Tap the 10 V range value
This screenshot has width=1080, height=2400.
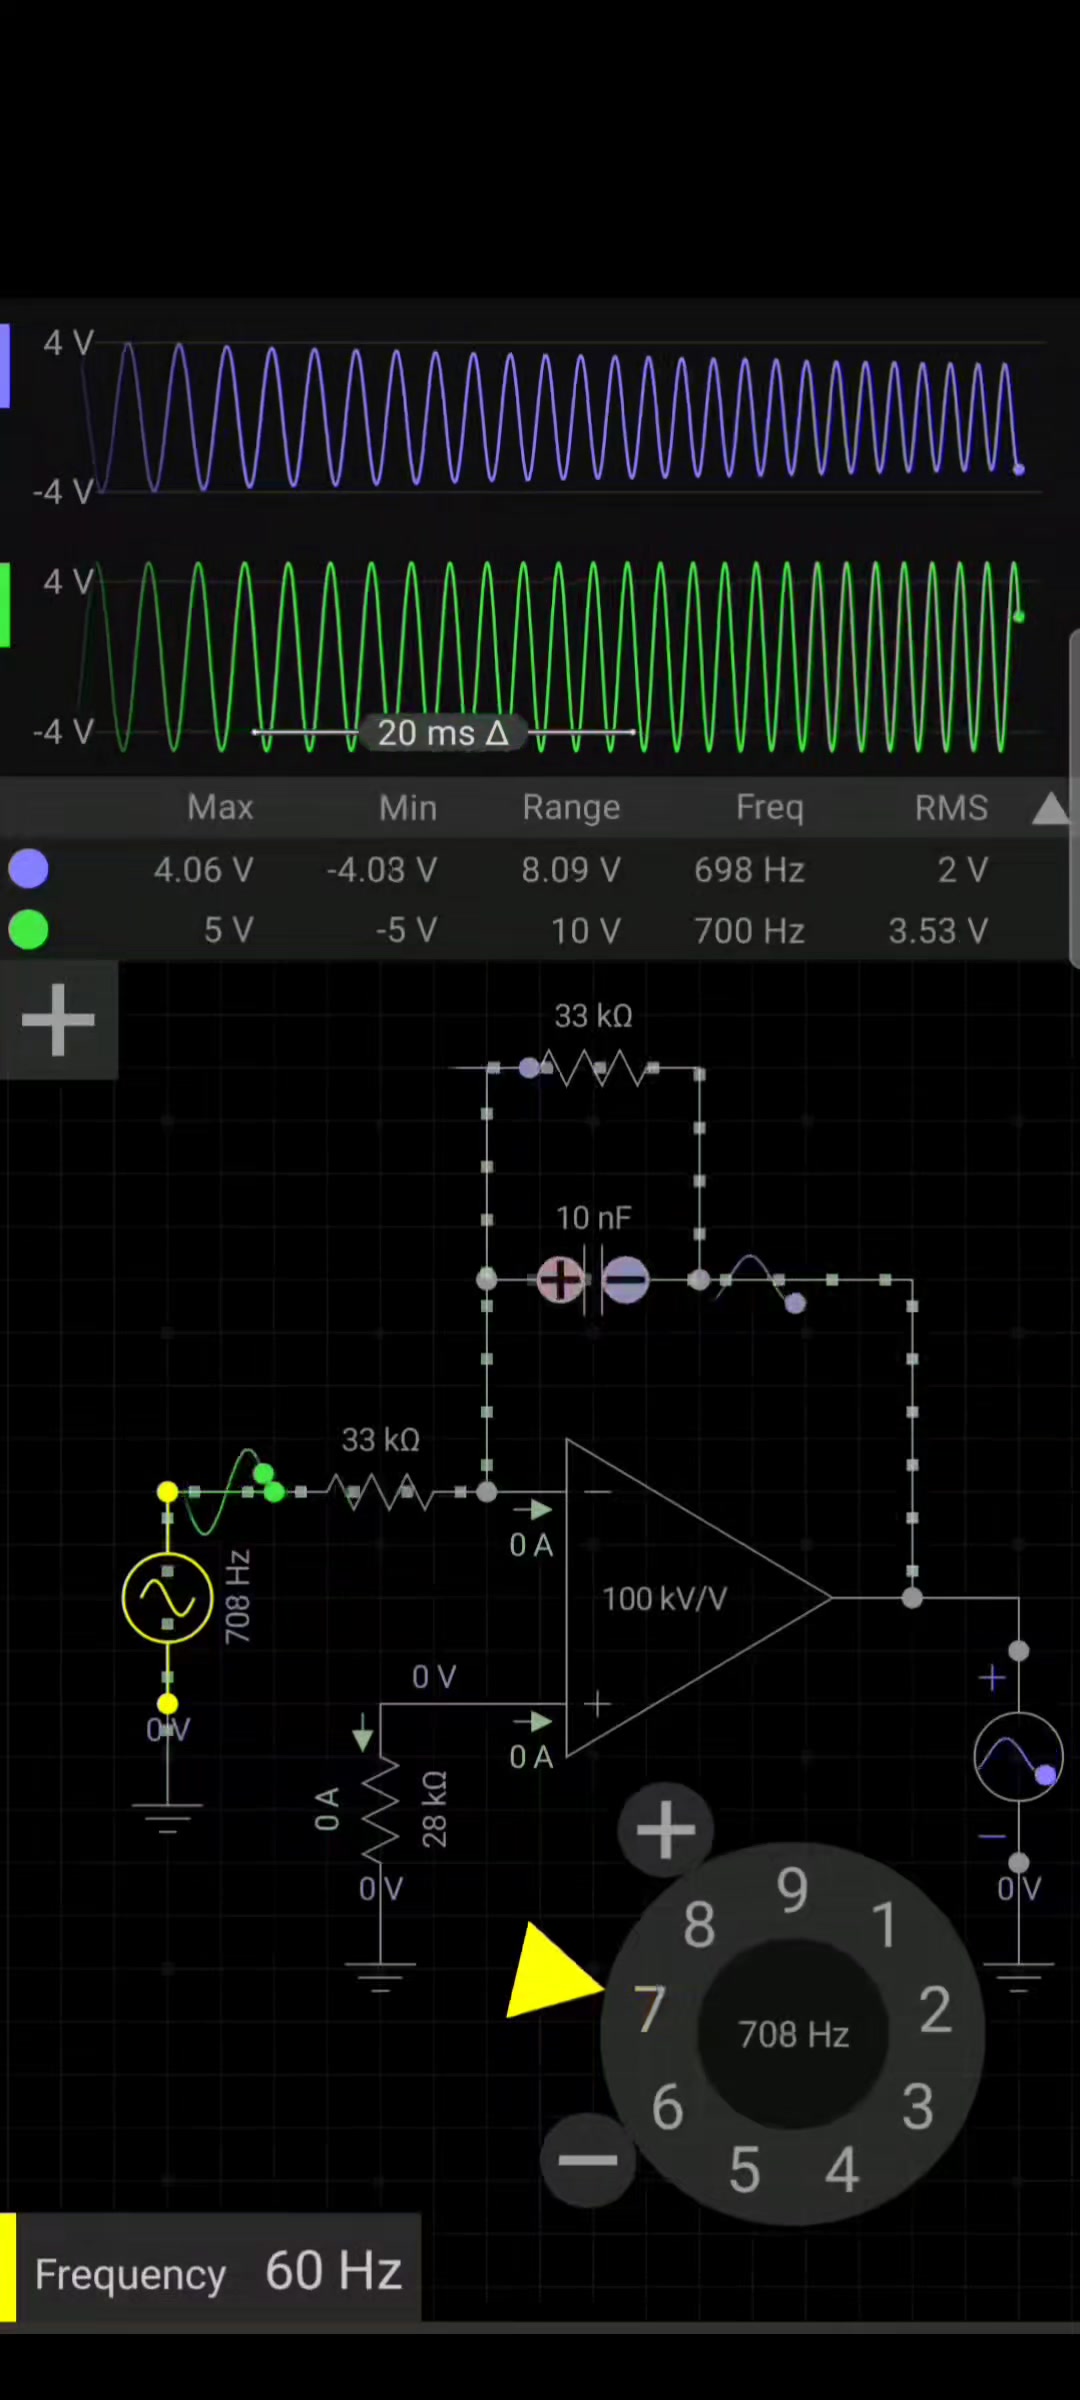(x=585, y=930)
